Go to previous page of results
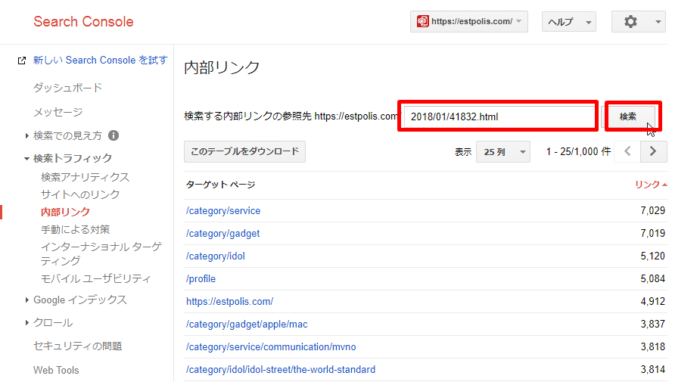700x382 pixels. tap(627, 151)
